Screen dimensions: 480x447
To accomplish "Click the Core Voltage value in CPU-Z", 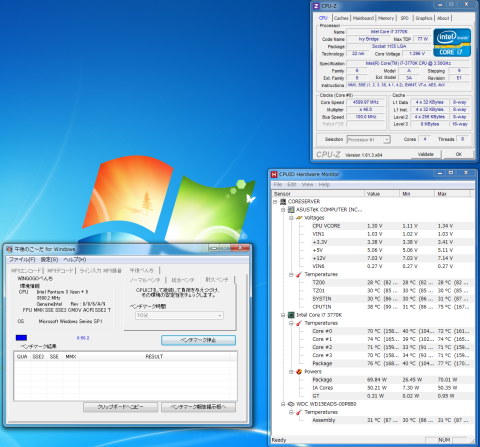I will (417, 53).
